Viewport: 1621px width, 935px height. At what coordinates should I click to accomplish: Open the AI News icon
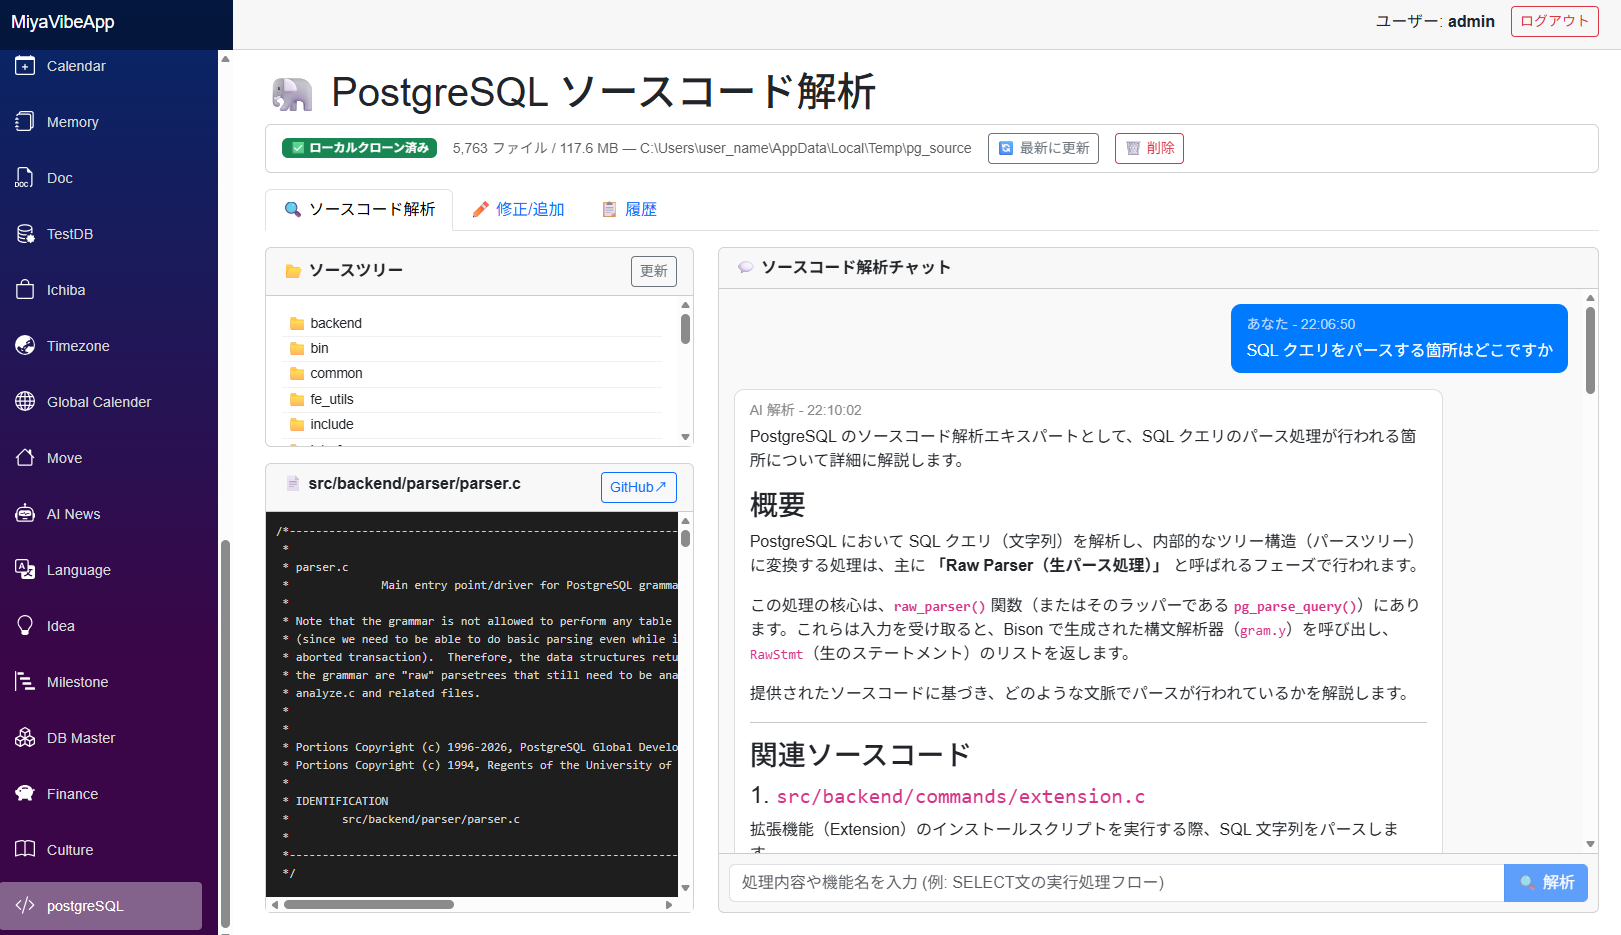tap(25, 514)
